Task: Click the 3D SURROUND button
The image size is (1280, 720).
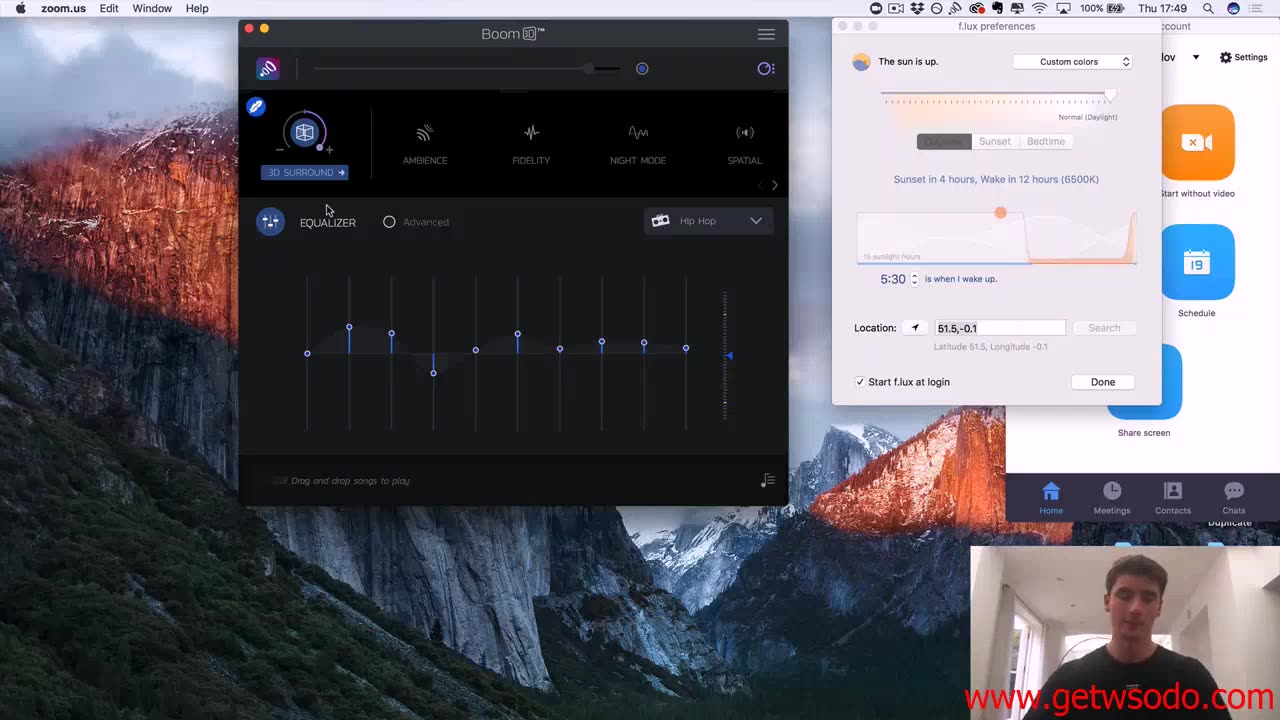Action: click(x=305, y=172)
